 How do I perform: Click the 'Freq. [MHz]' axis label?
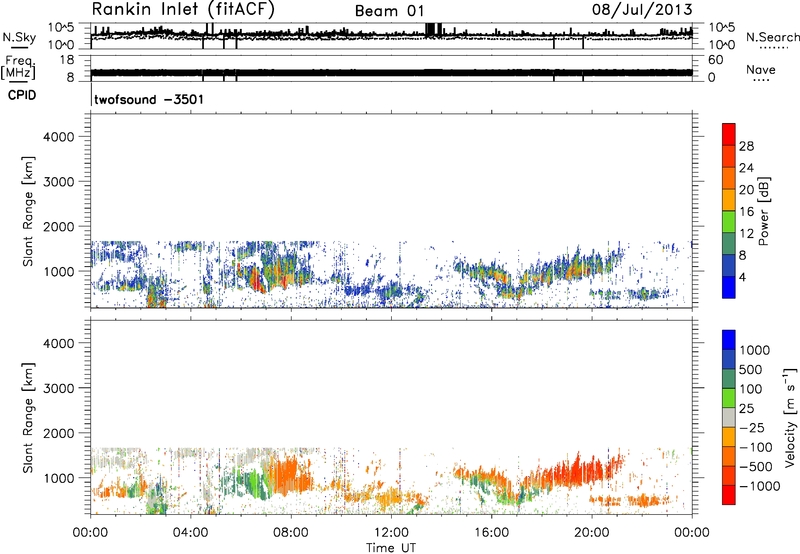click(x=18, y=68)
